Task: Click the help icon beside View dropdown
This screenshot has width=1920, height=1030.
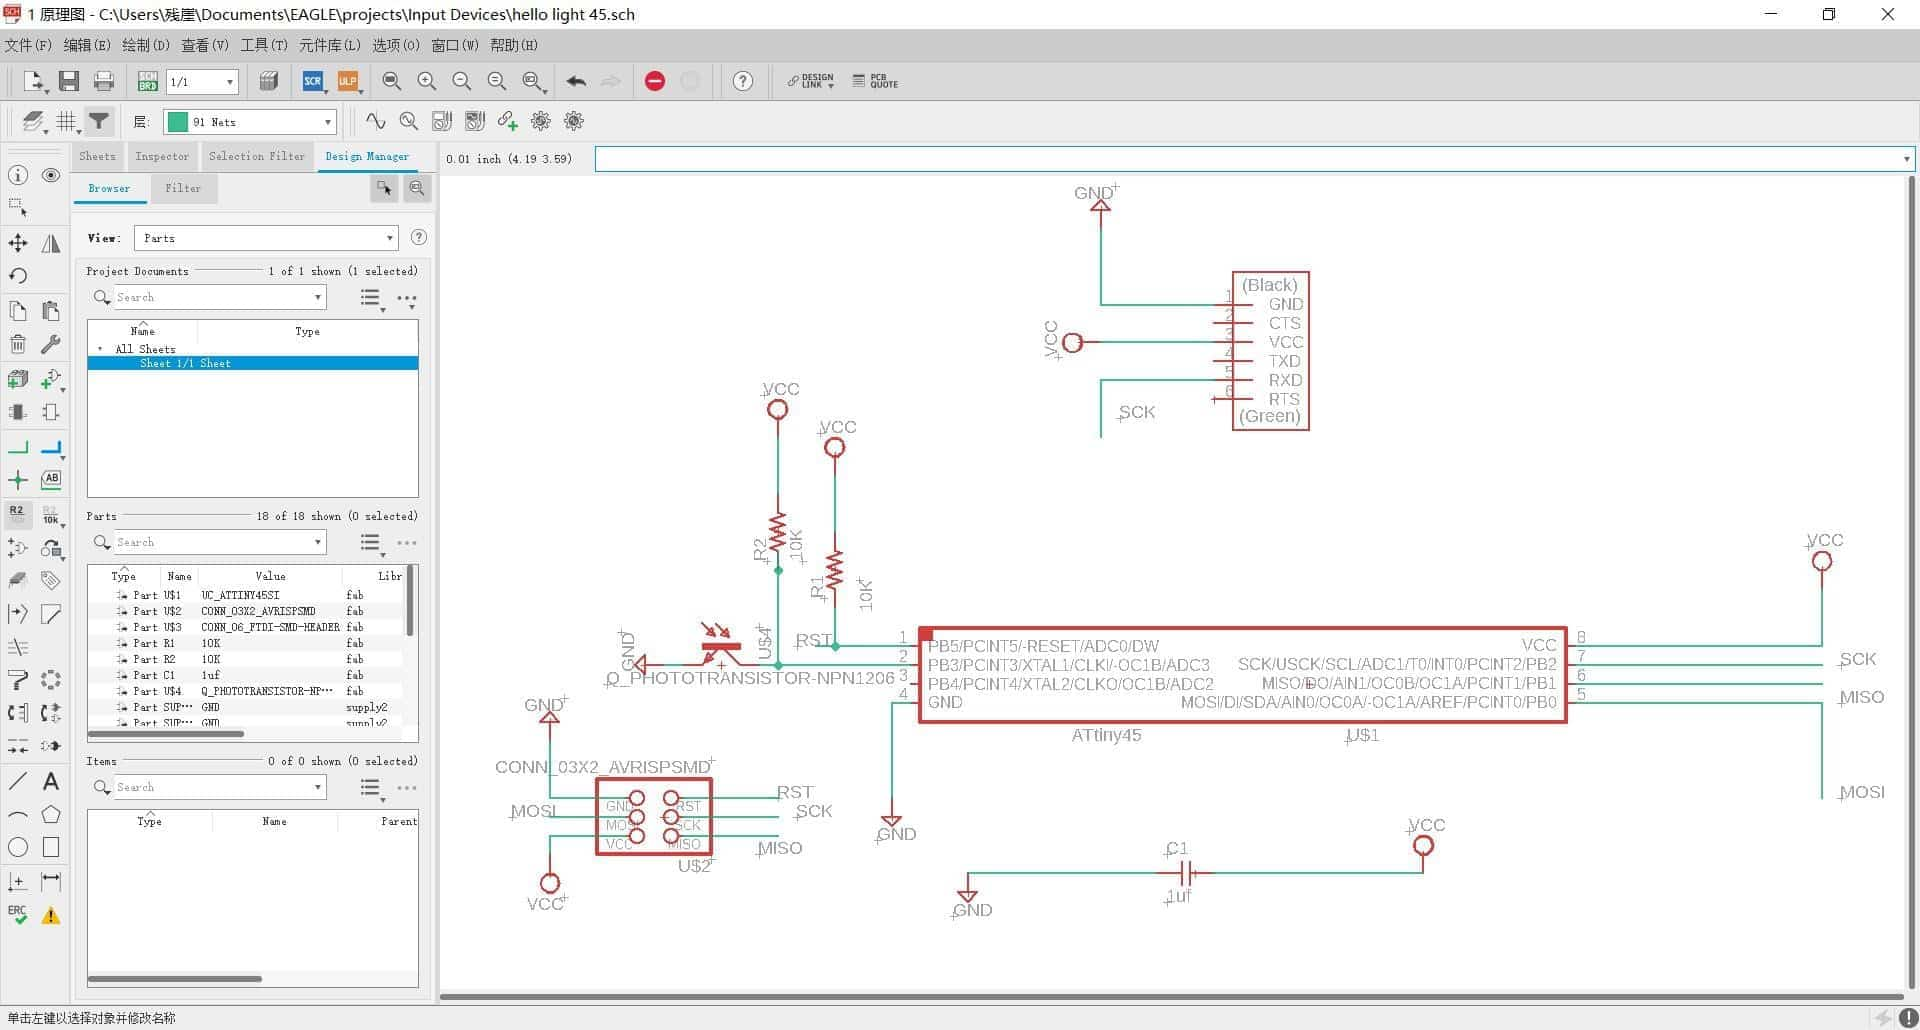Action: click(419, 238)
